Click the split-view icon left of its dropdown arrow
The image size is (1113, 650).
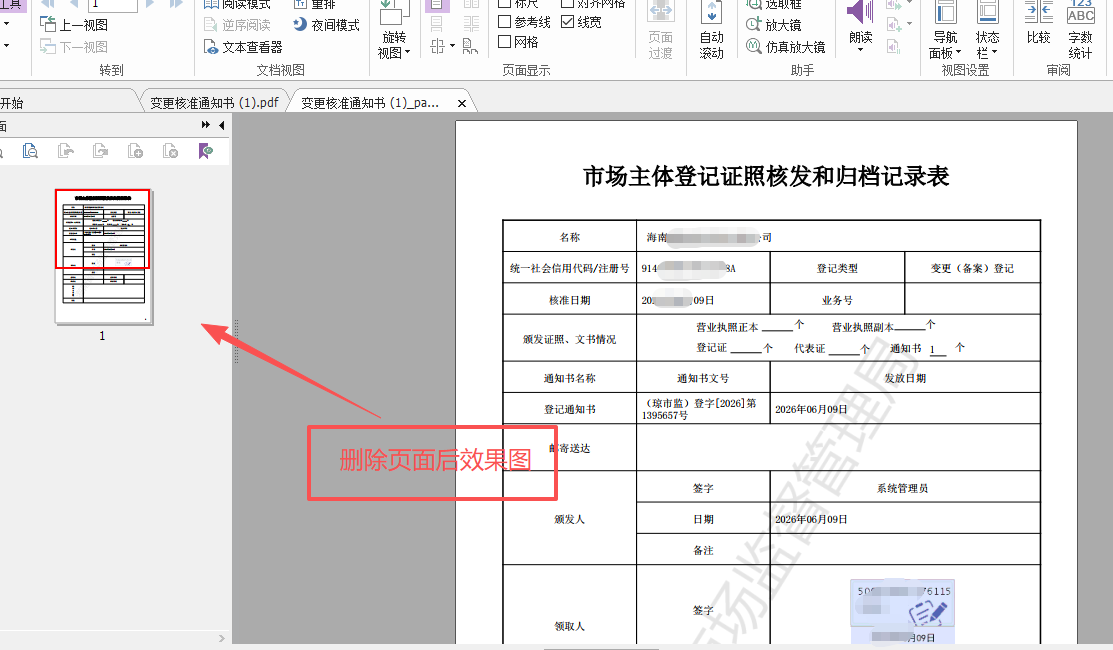[x=437, y=46]
